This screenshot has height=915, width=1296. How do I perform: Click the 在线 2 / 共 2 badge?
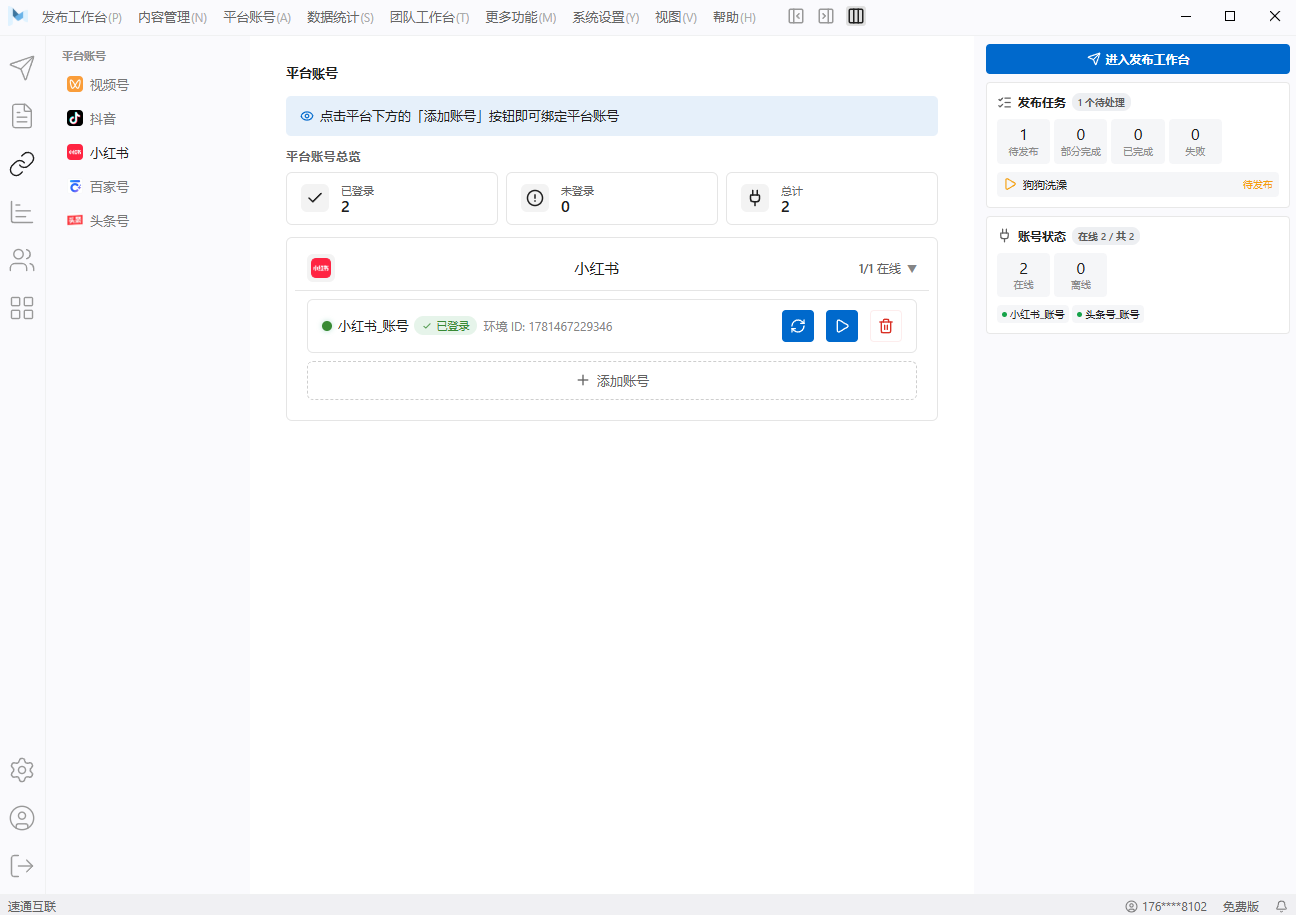[1106, 236]
